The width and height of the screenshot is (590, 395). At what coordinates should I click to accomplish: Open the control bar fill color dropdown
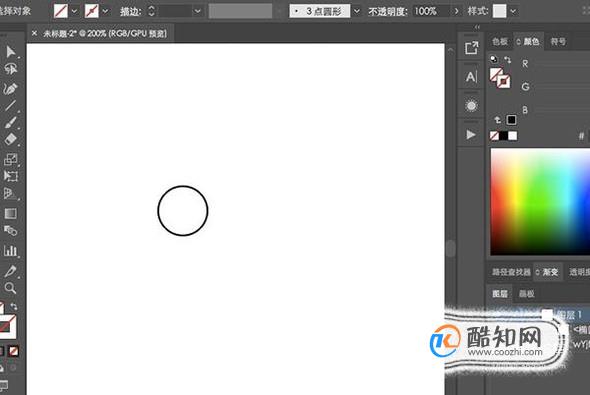(75, 11)
